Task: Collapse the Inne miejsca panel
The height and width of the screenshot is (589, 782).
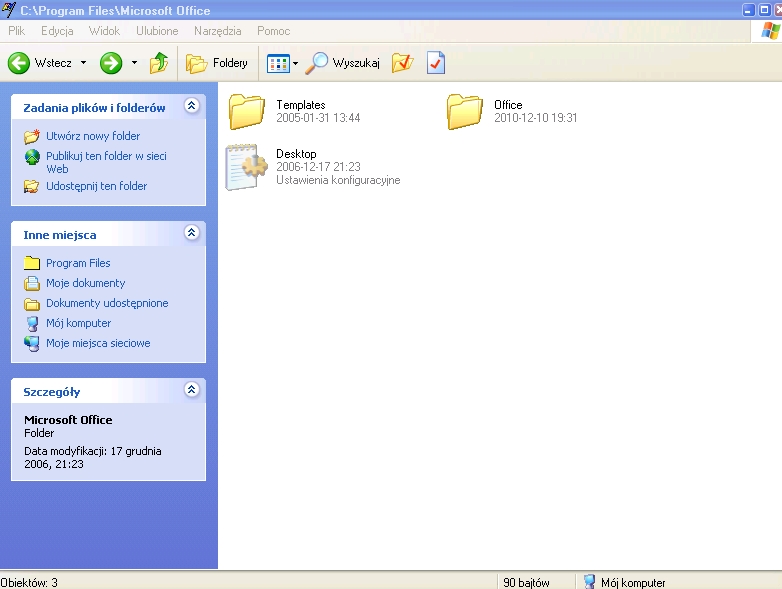Action: 192,232
